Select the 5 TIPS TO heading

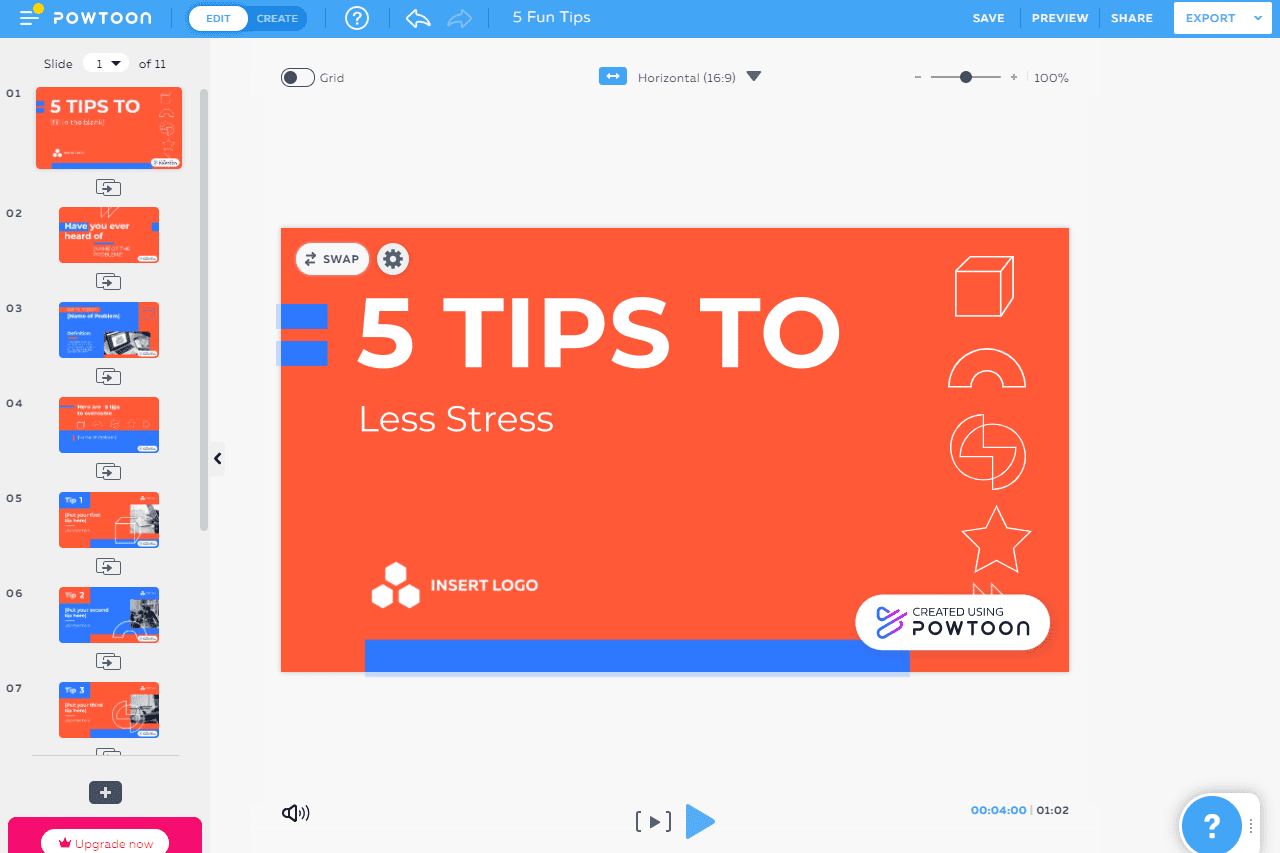598,332
